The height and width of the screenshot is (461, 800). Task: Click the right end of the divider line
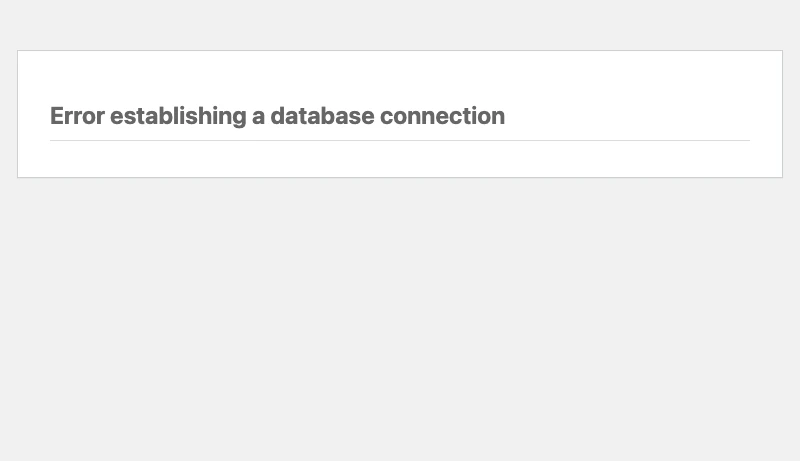[747, 140]
